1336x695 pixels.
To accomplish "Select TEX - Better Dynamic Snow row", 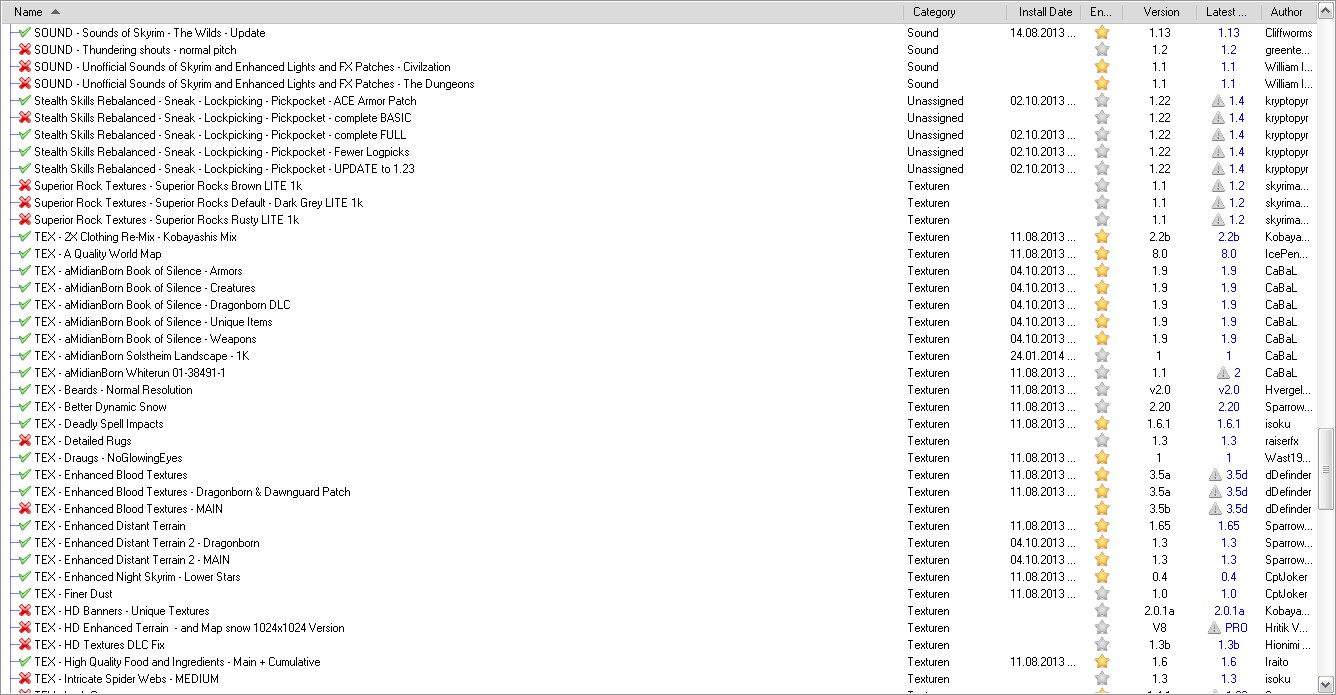I will [x=100, y=407].
